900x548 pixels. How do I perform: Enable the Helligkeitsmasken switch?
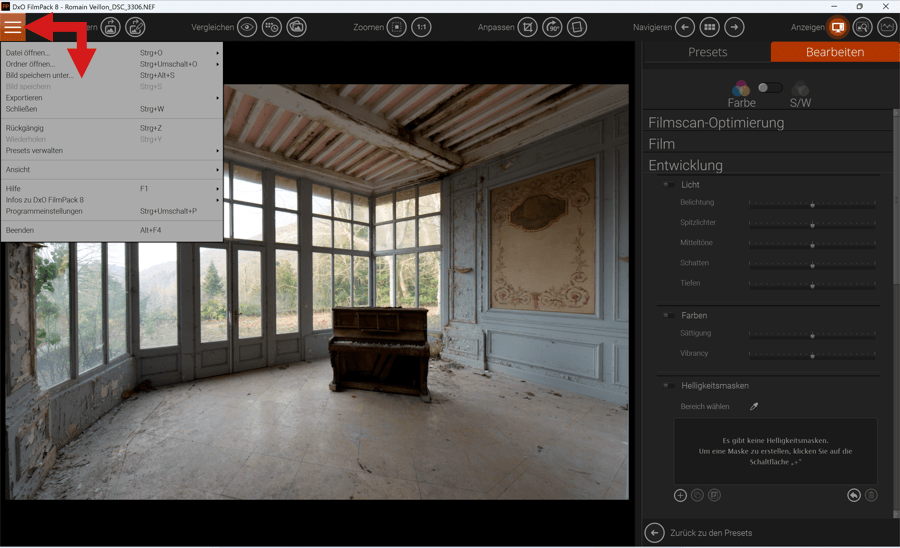coord(667,386)
